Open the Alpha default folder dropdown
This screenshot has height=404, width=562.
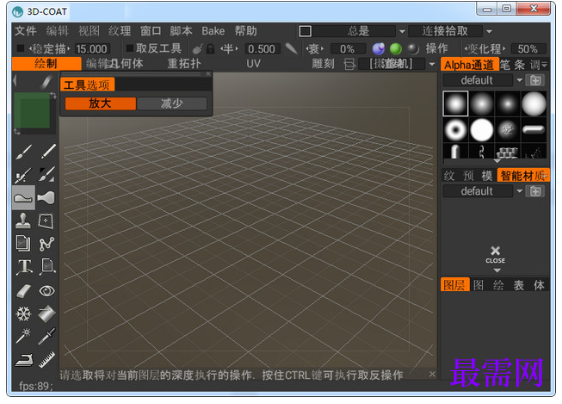point(519,80)
